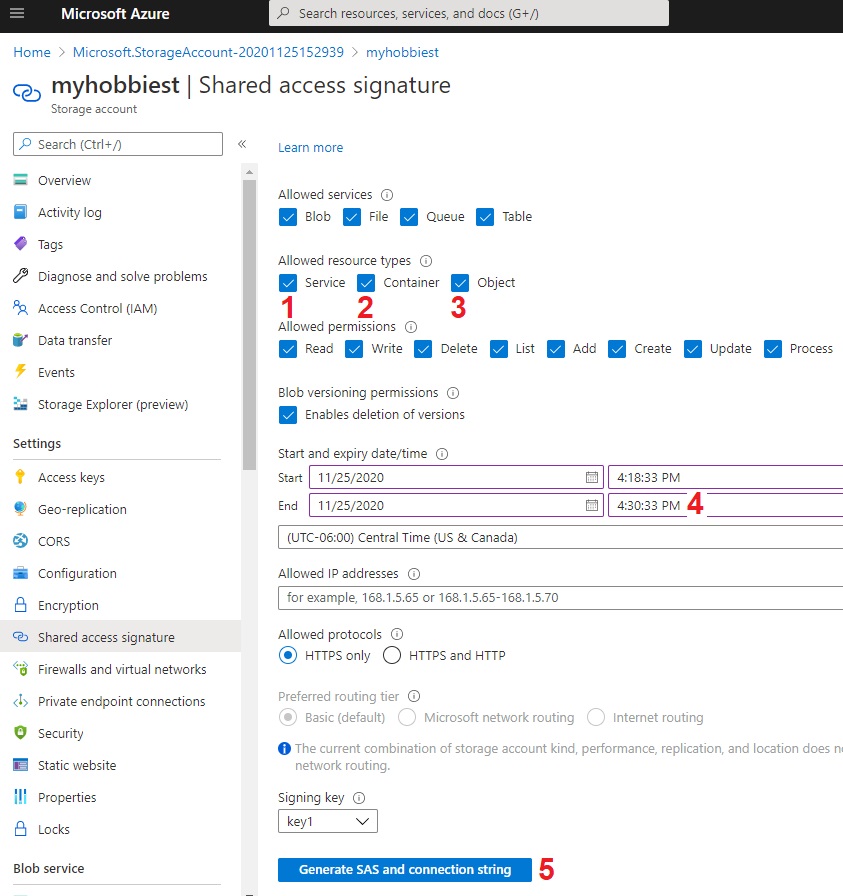Open the time zone dropdown
Screen dimensions: 843x896
(x=561, y=537)
